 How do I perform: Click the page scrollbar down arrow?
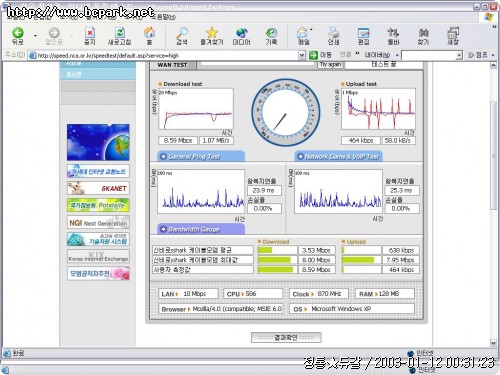tap(493, 343)
